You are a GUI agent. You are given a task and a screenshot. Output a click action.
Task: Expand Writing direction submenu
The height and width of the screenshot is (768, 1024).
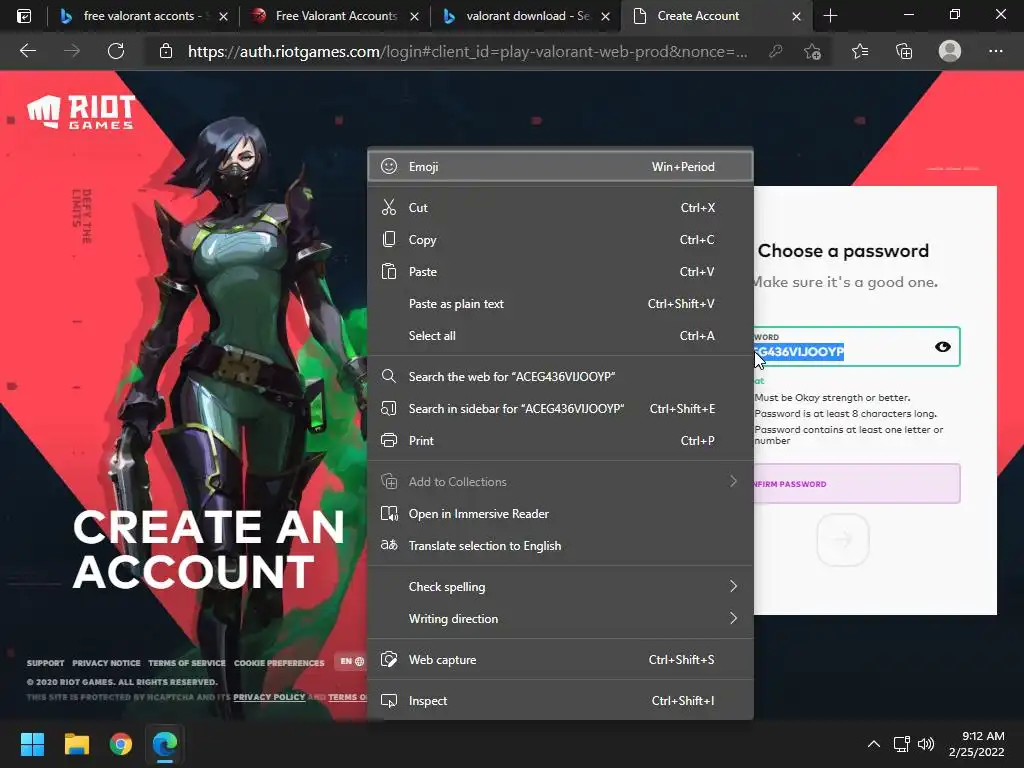point(560,618)
